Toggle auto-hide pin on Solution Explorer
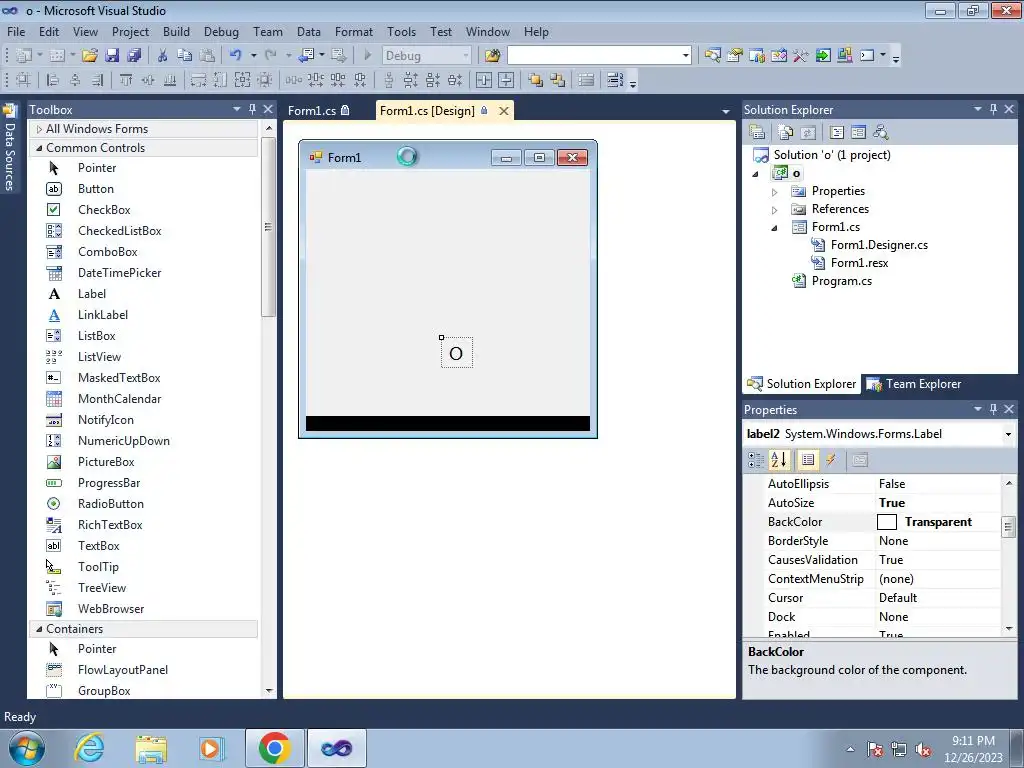The width and height of the screenshot is (1024, 768). (993, 109)
